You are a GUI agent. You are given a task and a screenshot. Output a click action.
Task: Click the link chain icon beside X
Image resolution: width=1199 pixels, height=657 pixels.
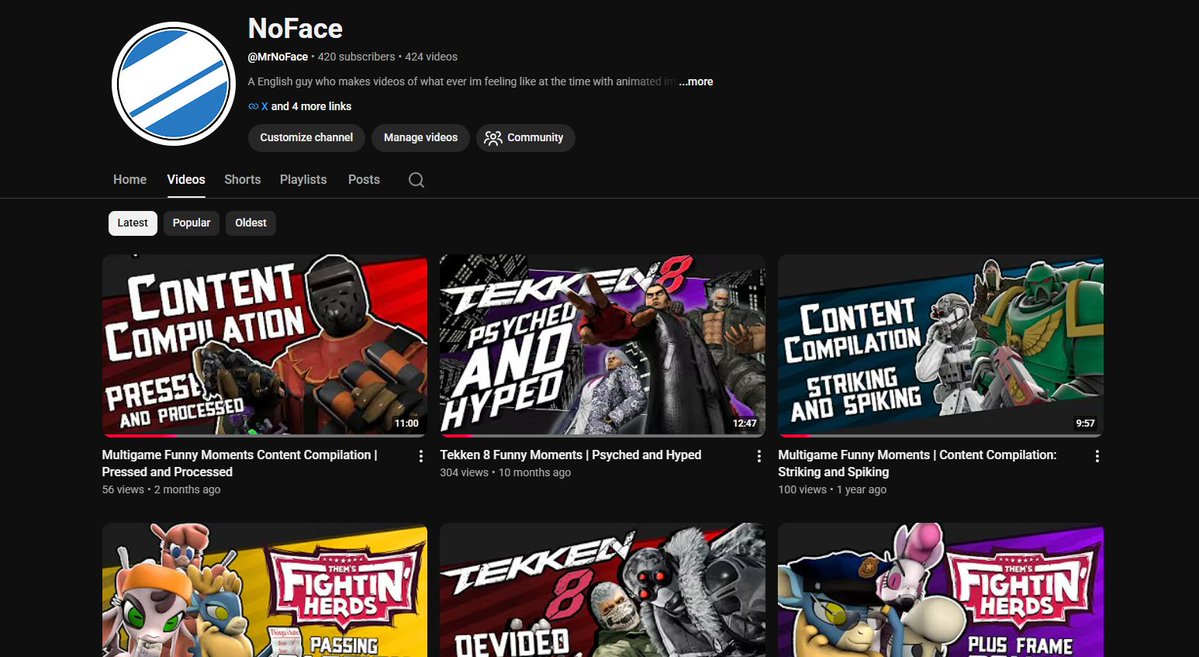point(253,106)
